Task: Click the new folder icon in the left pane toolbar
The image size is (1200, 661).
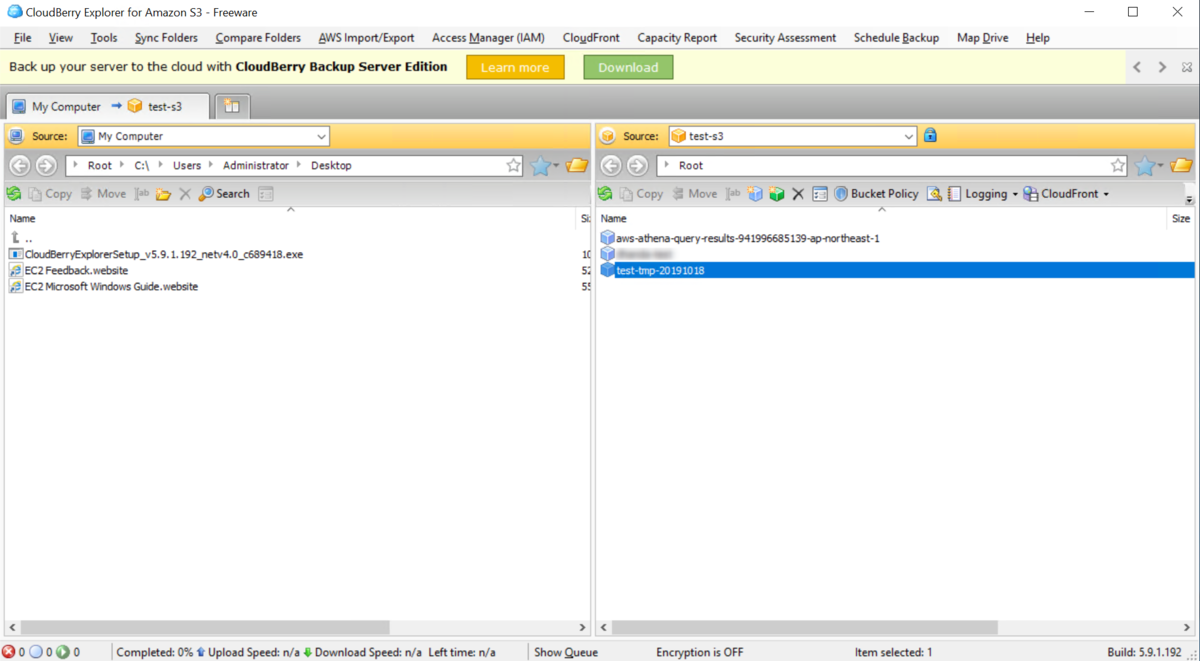Action: point(163,194)
